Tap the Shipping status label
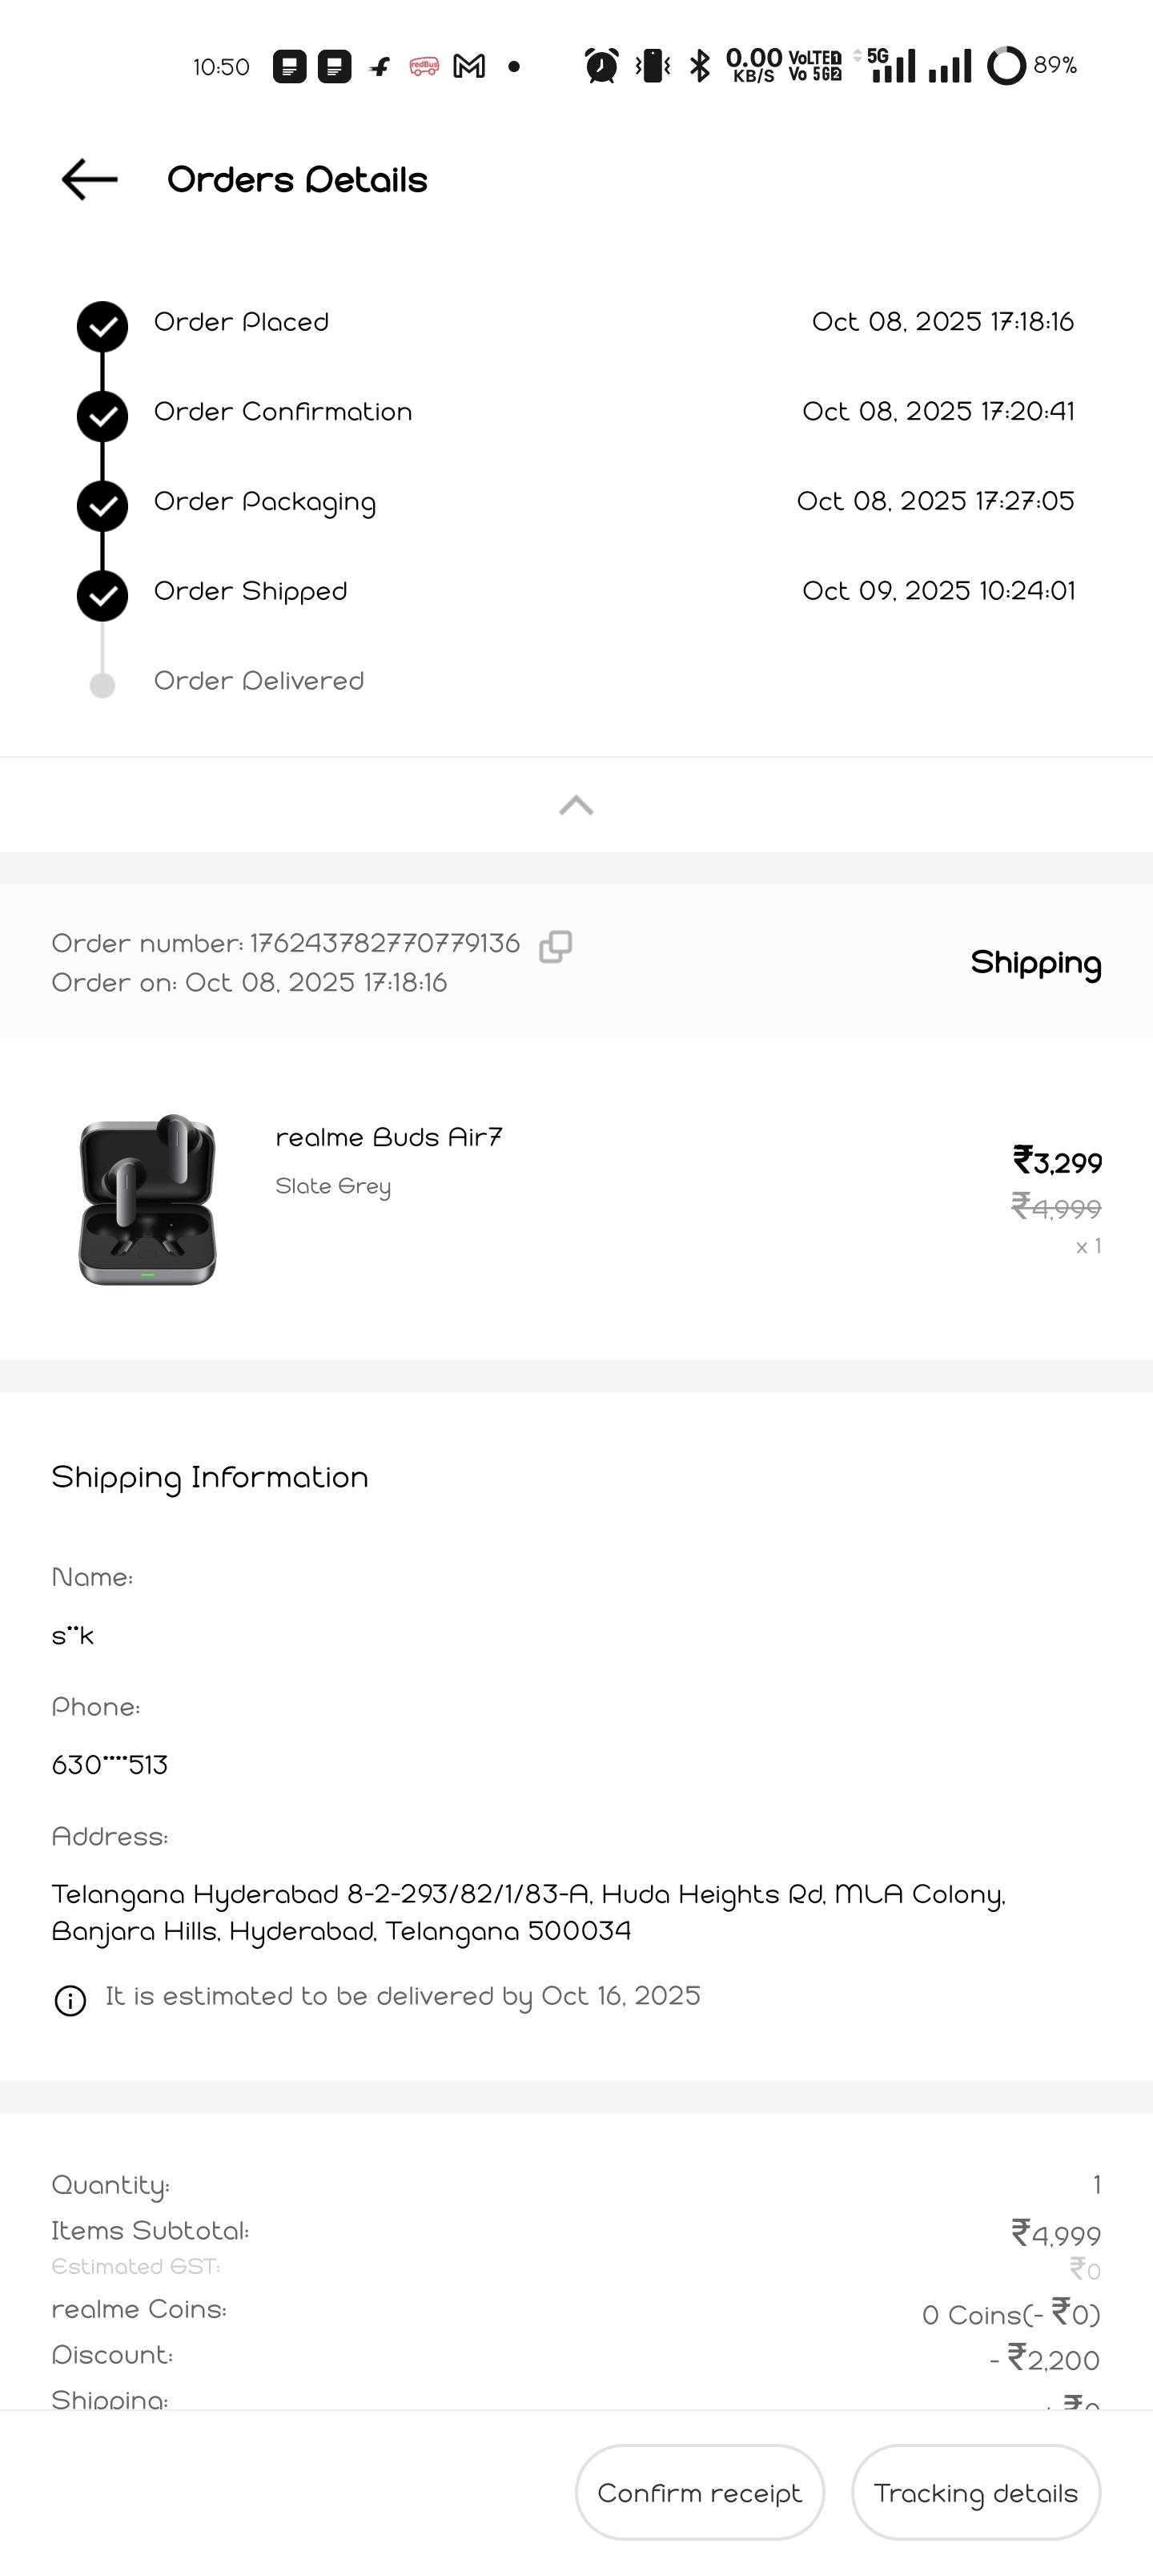Viewport: 1153px width, 2576px height. click(1035, 963)
